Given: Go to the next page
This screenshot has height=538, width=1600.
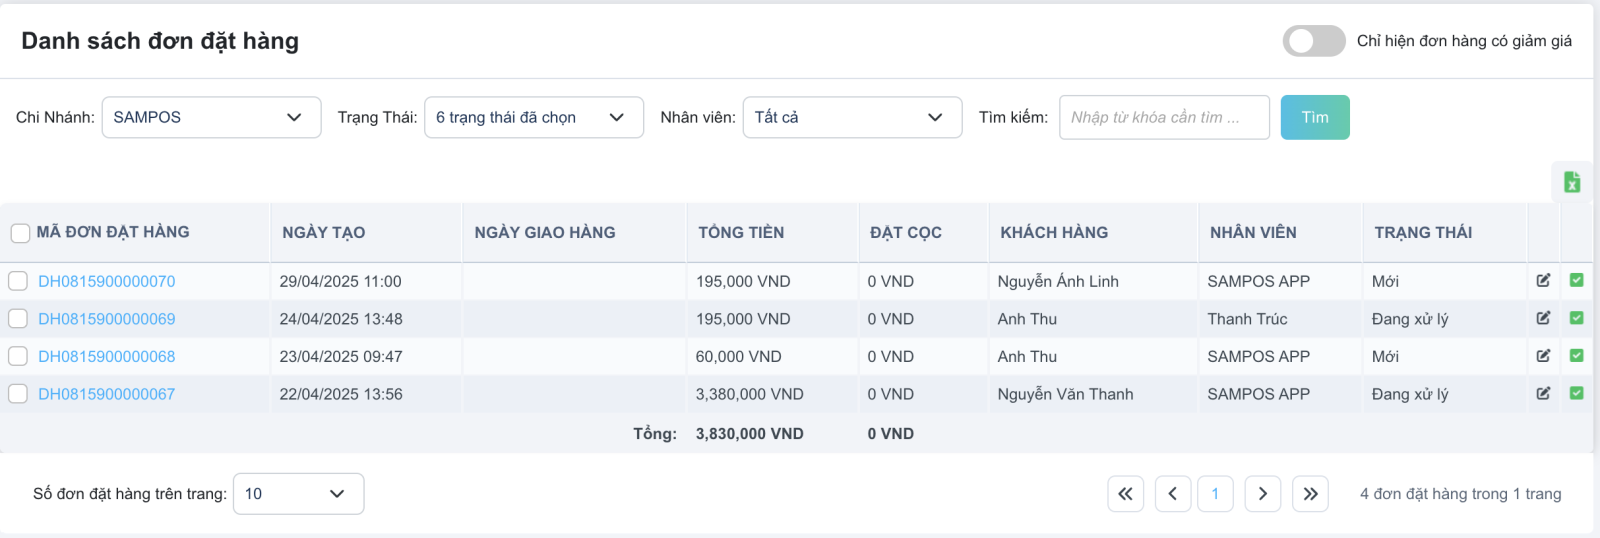Looking at the screenshot, I should (1263, 493).
